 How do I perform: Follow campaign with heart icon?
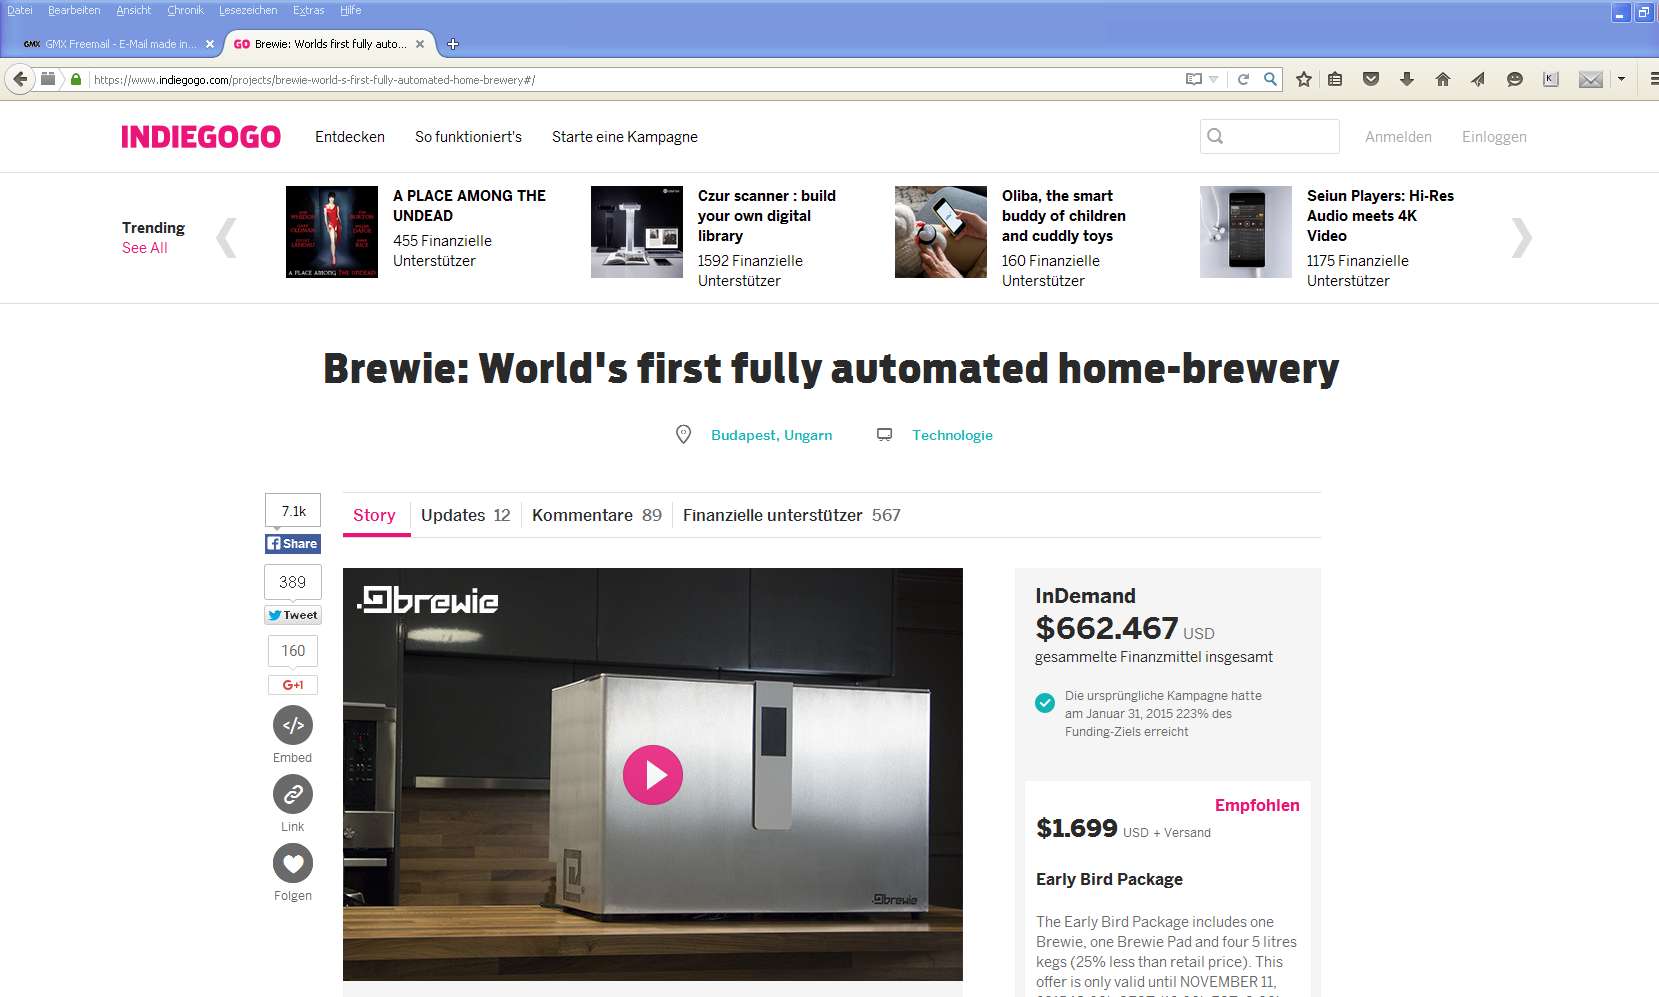pos(293,863)
